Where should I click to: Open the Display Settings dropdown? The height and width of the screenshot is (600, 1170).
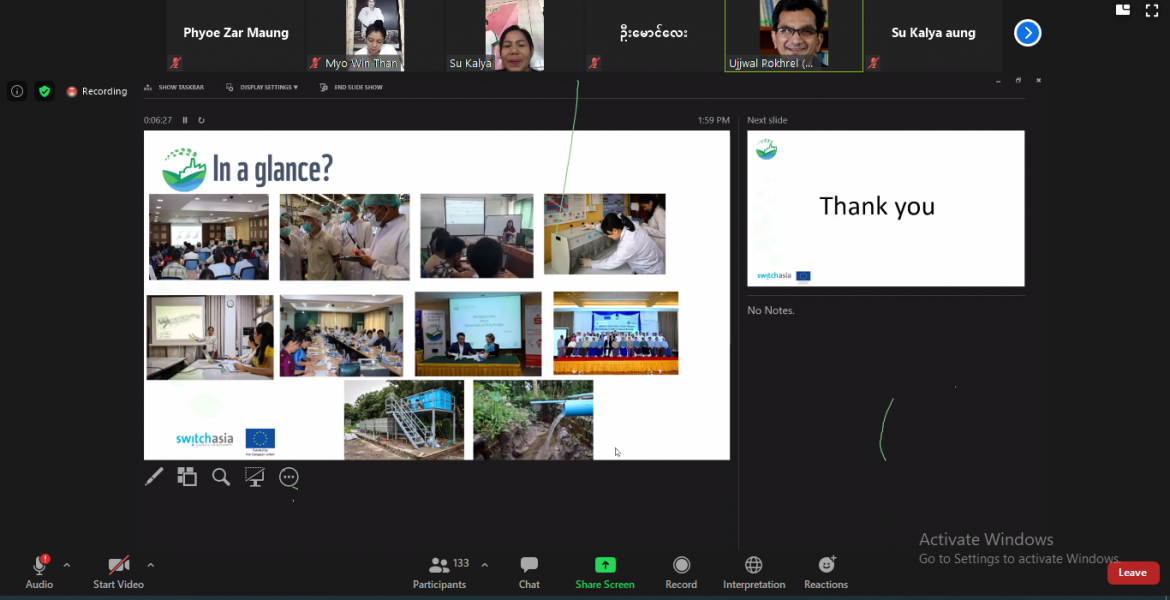[x=262, y=87]
